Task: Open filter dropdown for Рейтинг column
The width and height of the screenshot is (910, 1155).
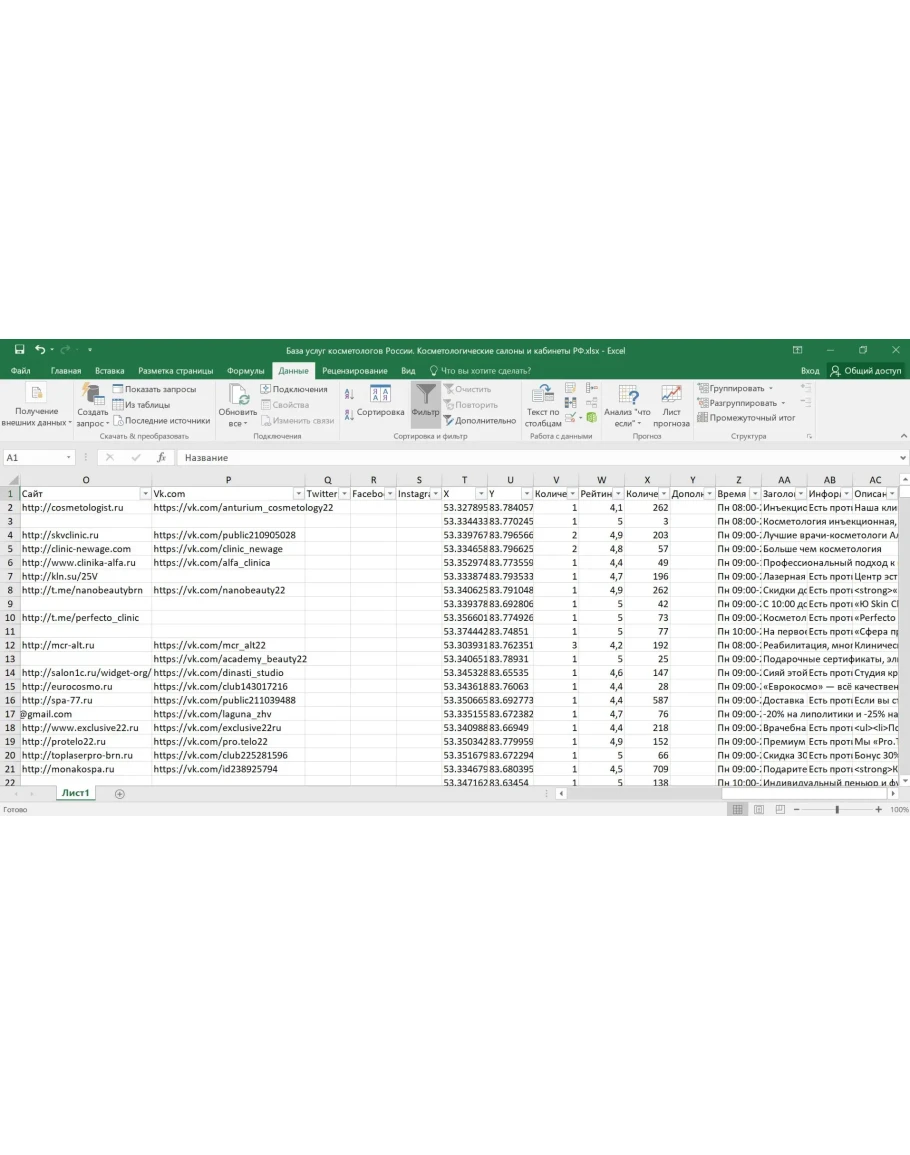Action: coord(618,494)
